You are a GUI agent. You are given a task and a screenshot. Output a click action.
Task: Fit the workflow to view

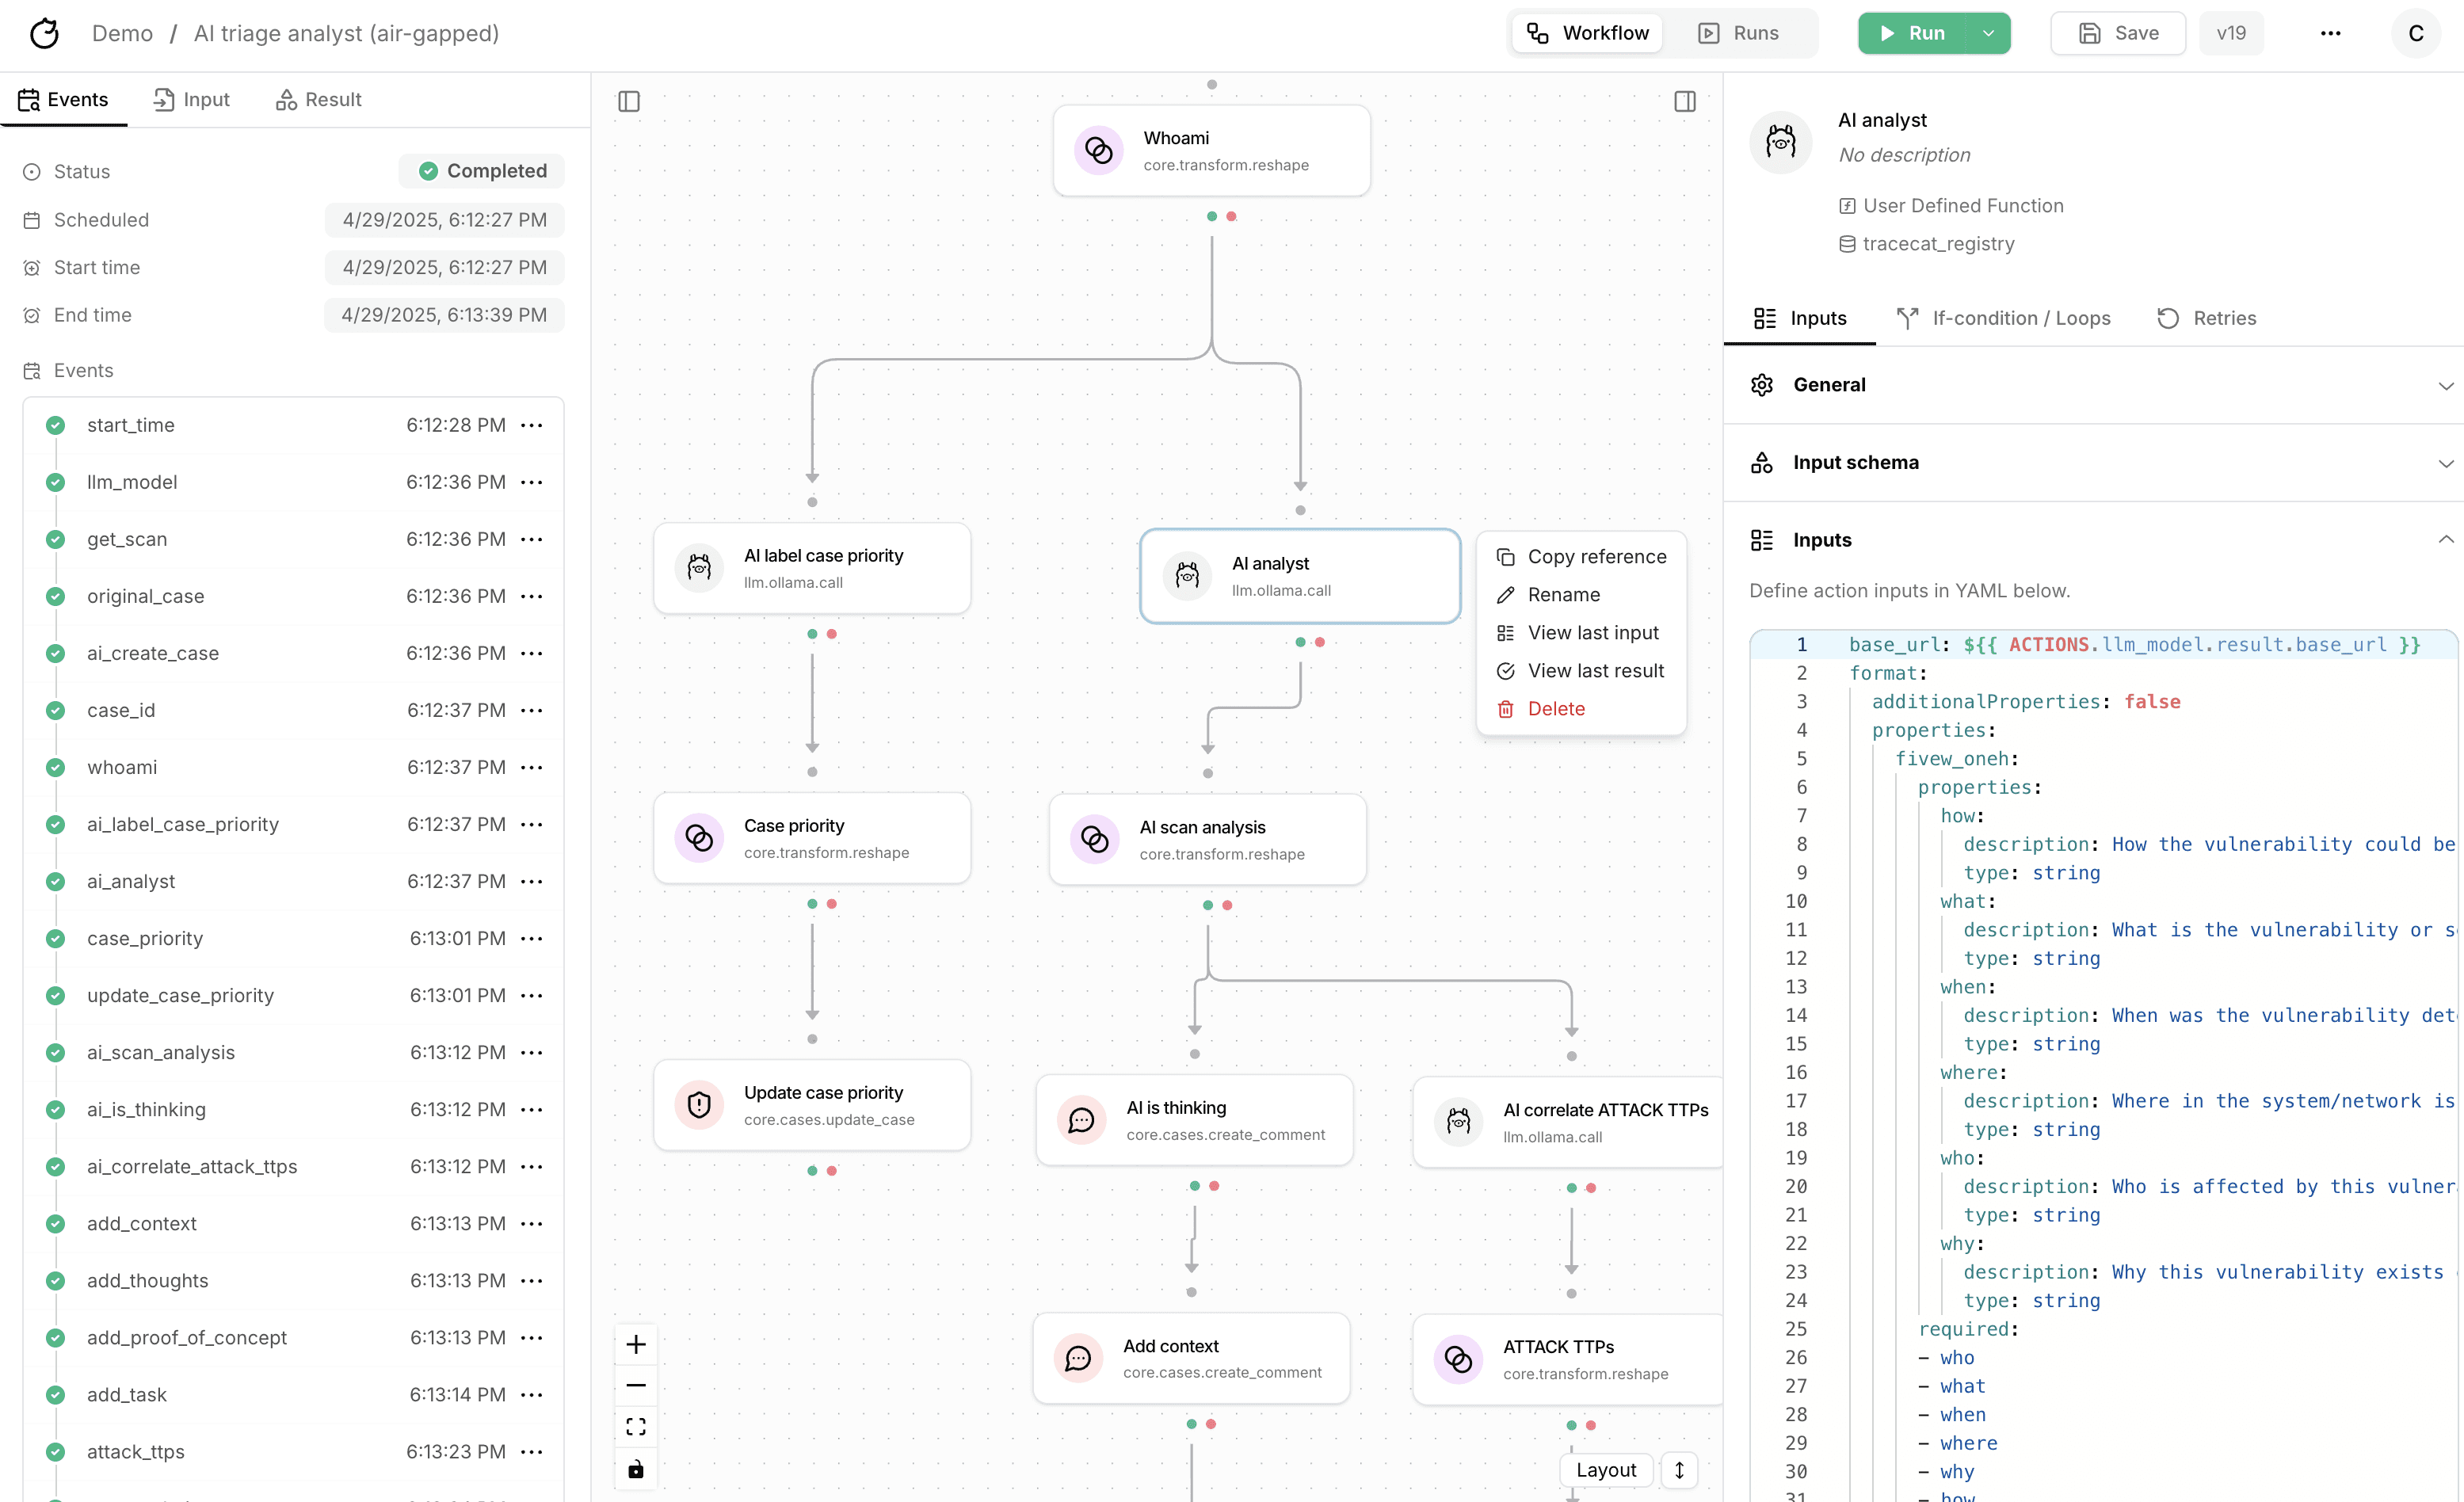point(636,1426)
